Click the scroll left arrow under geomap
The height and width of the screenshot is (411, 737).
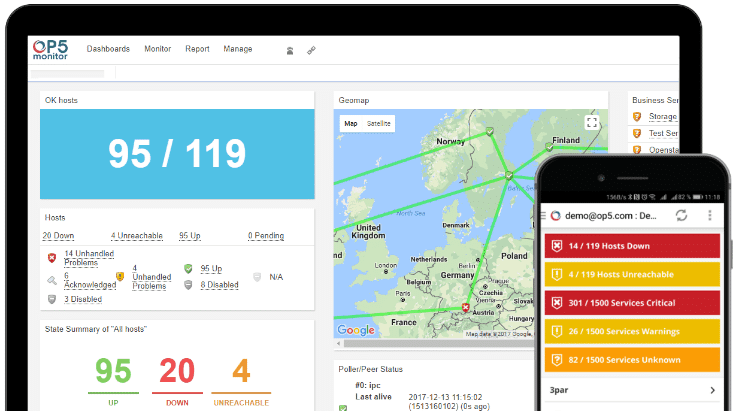tap(338, 344)
